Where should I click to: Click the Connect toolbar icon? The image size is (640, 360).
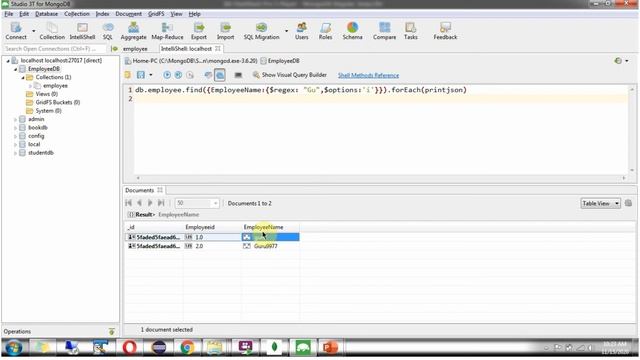(16, 31)
